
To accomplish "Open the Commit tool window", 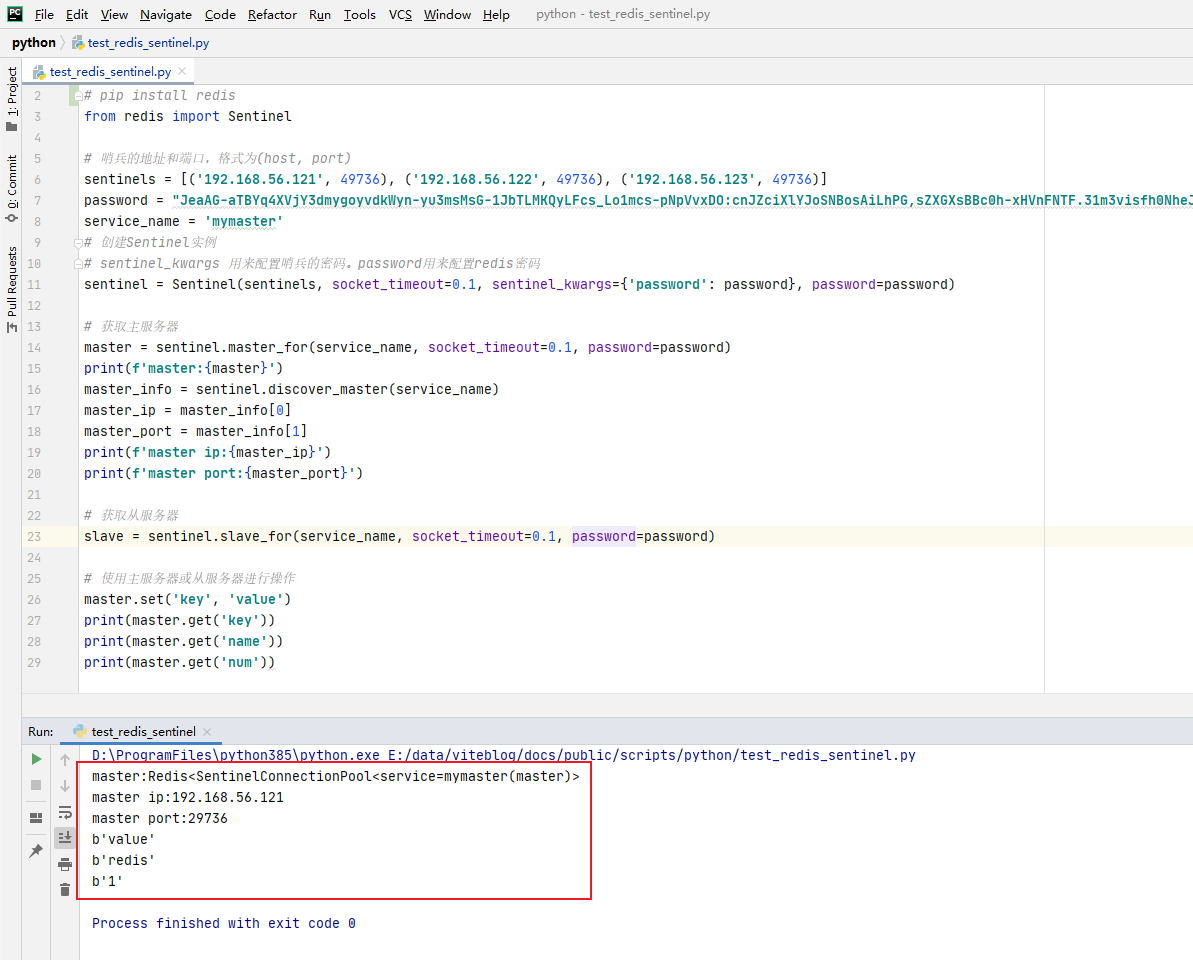I will point(11,189).
